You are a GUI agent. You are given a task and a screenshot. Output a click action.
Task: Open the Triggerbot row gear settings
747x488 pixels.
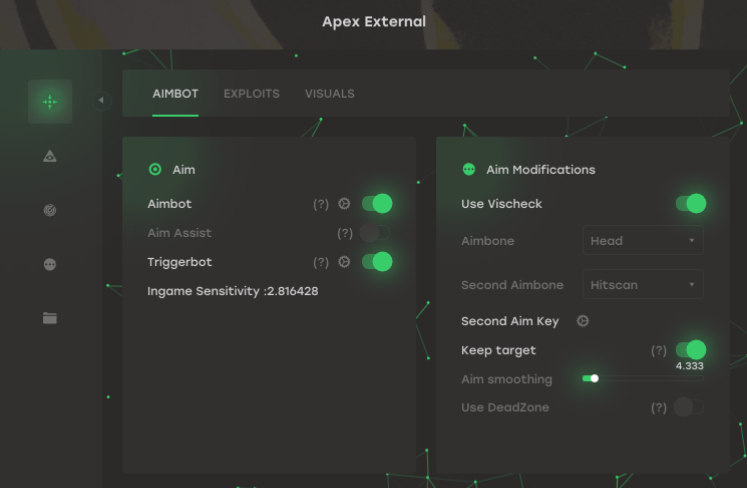point(344,262)
